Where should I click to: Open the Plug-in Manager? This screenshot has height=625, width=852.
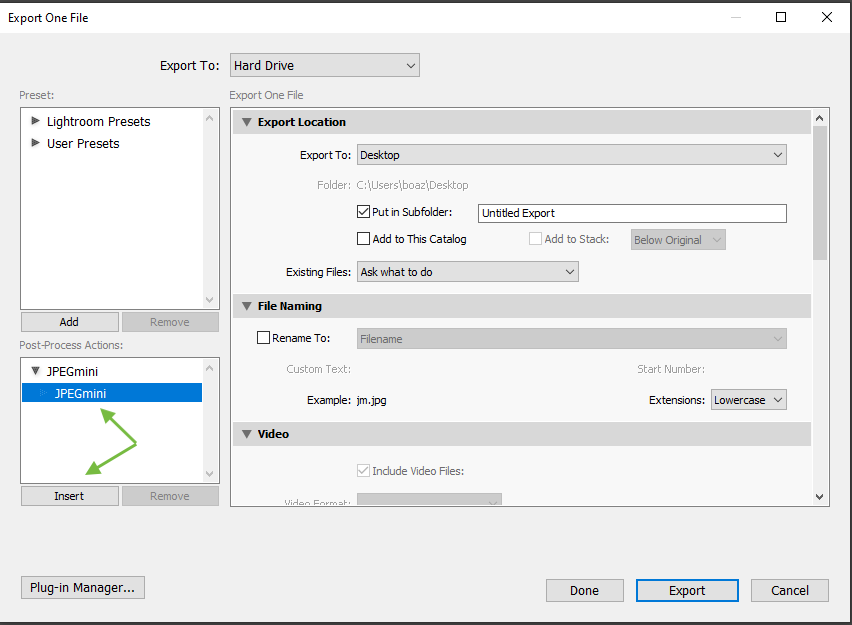[83, 588]
